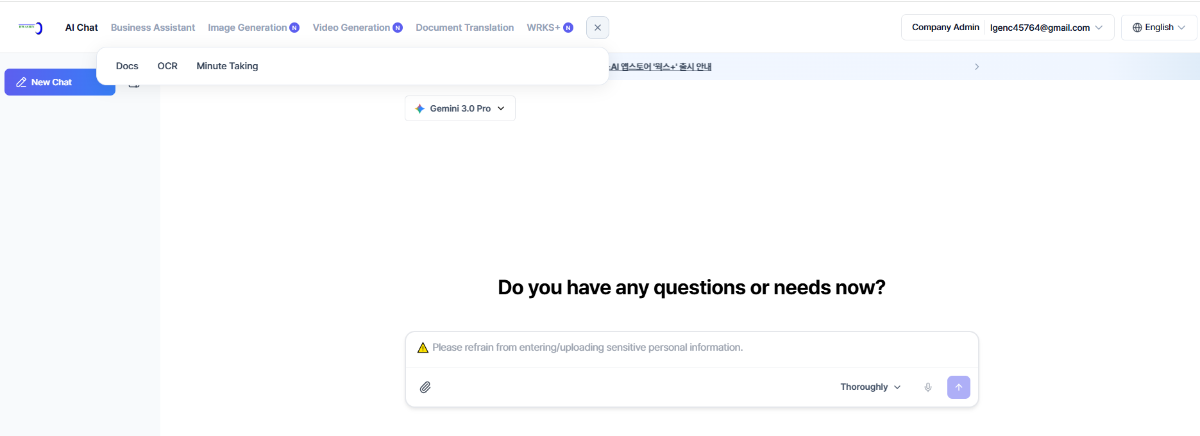
Task: Expand the Thoroughly response mode dropdown
Action: click(x=870, y=387)
